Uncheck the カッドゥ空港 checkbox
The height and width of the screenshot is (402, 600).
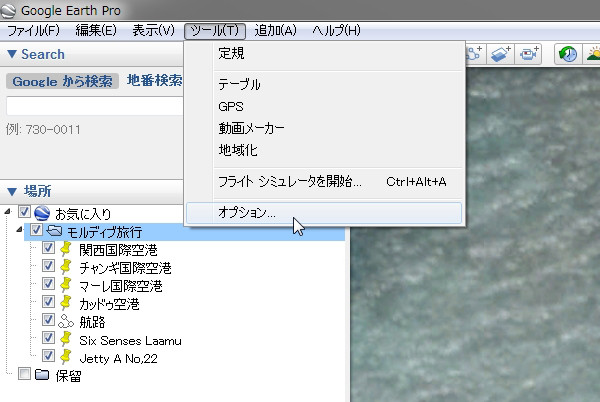pos(48,301)
